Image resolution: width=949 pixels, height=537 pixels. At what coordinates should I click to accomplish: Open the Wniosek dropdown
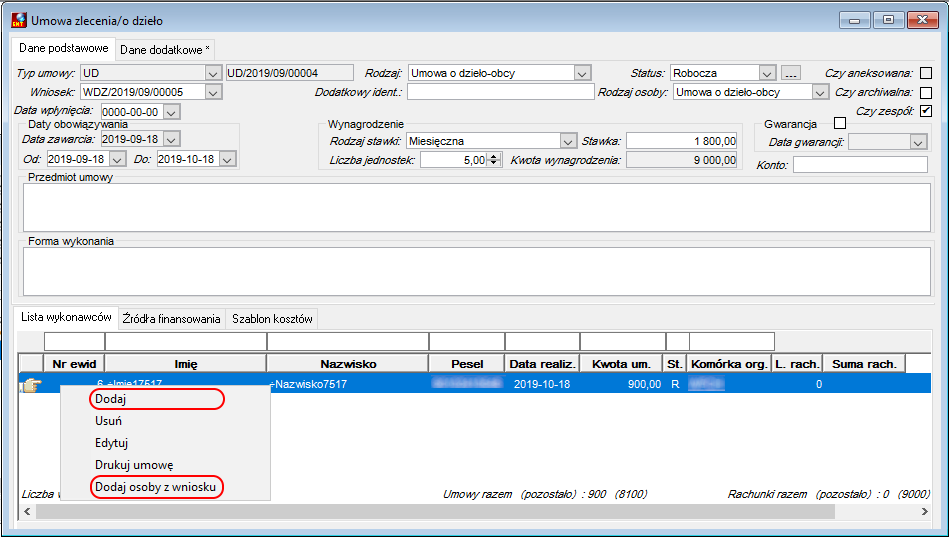tap(213, 93)
